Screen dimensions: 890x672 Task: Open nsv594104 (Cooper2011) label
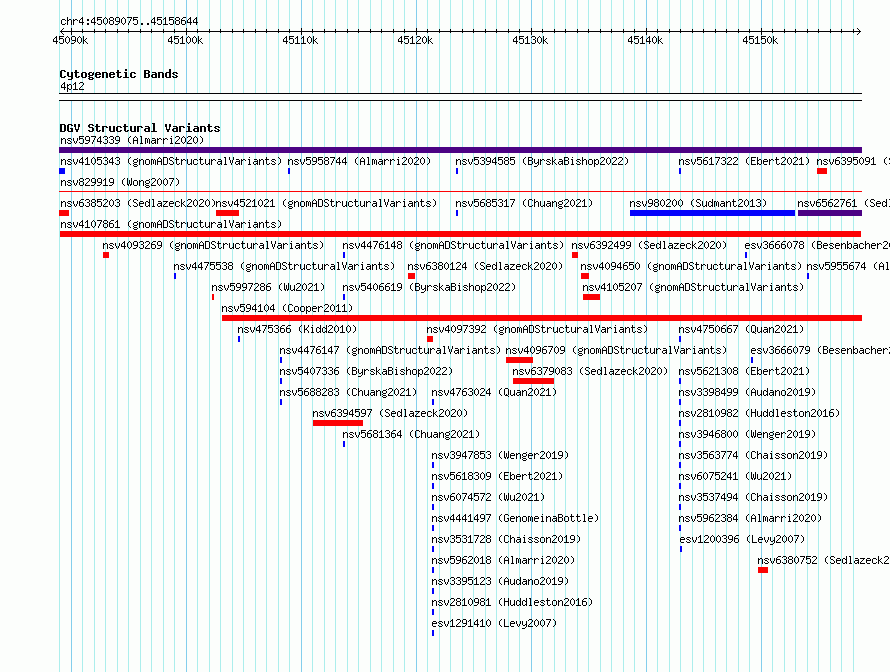point(287,308)
